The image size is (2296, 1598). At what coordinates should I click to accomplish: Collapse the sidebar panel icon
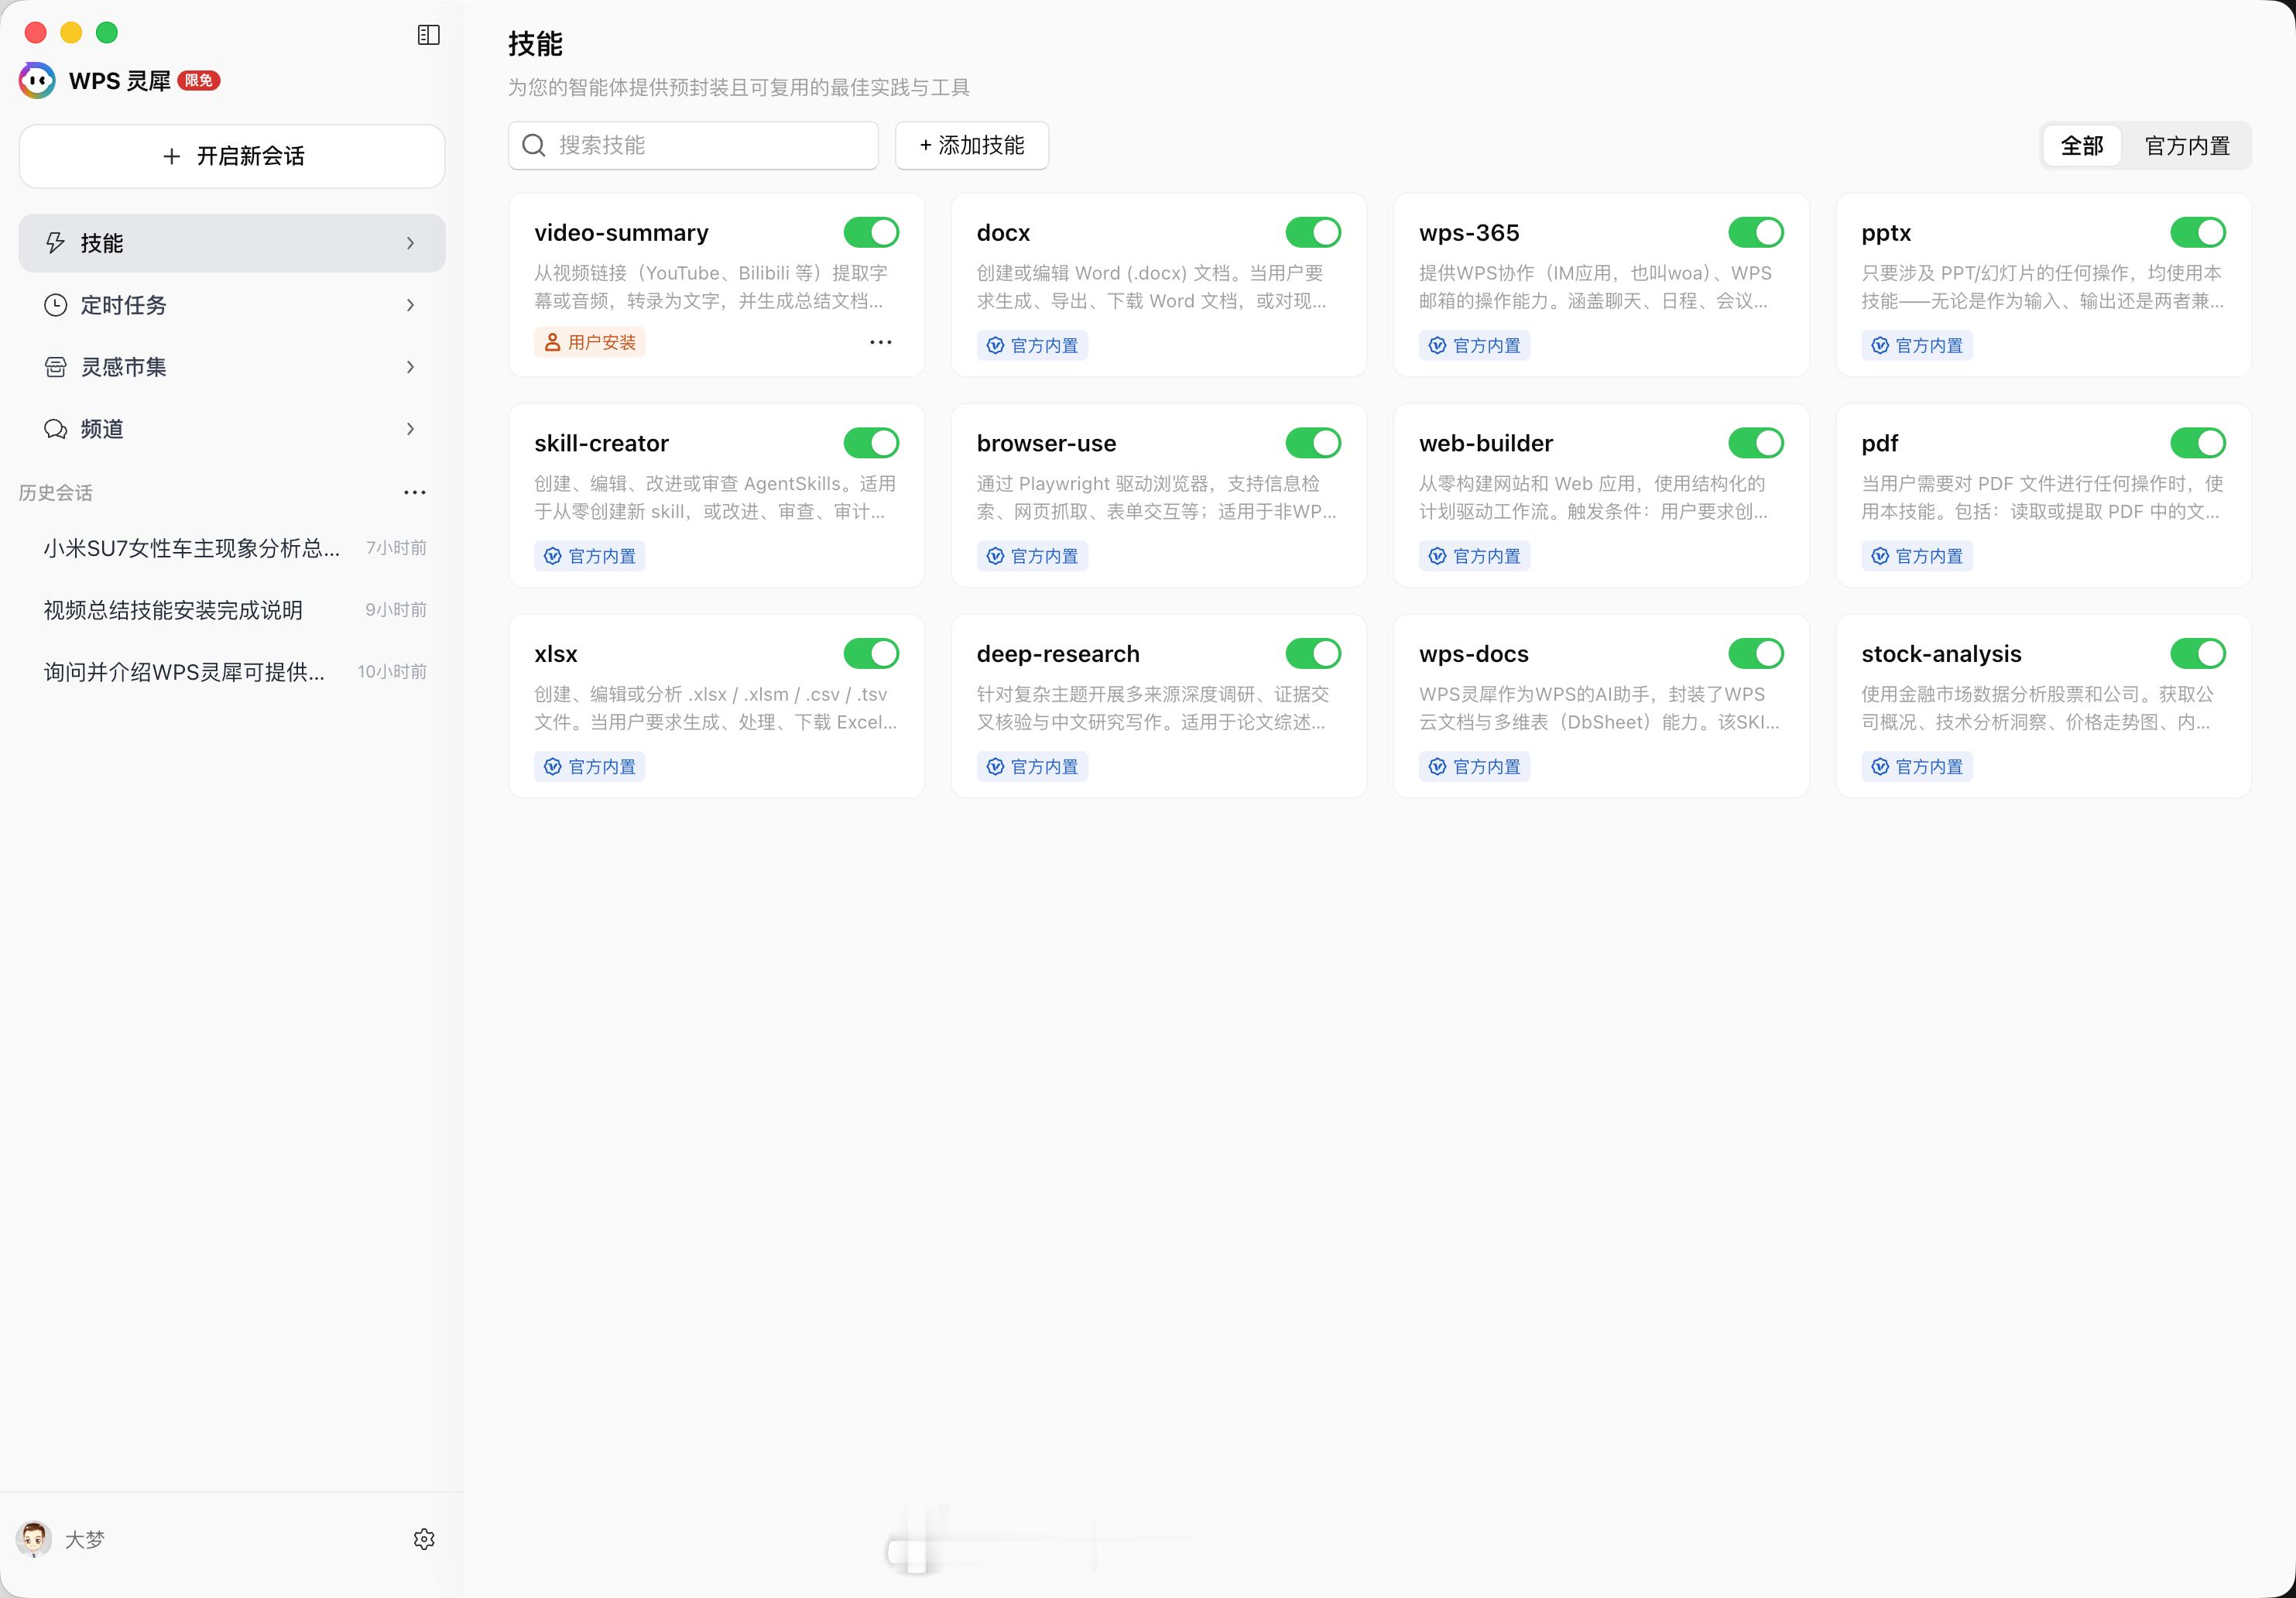(428, 35)
